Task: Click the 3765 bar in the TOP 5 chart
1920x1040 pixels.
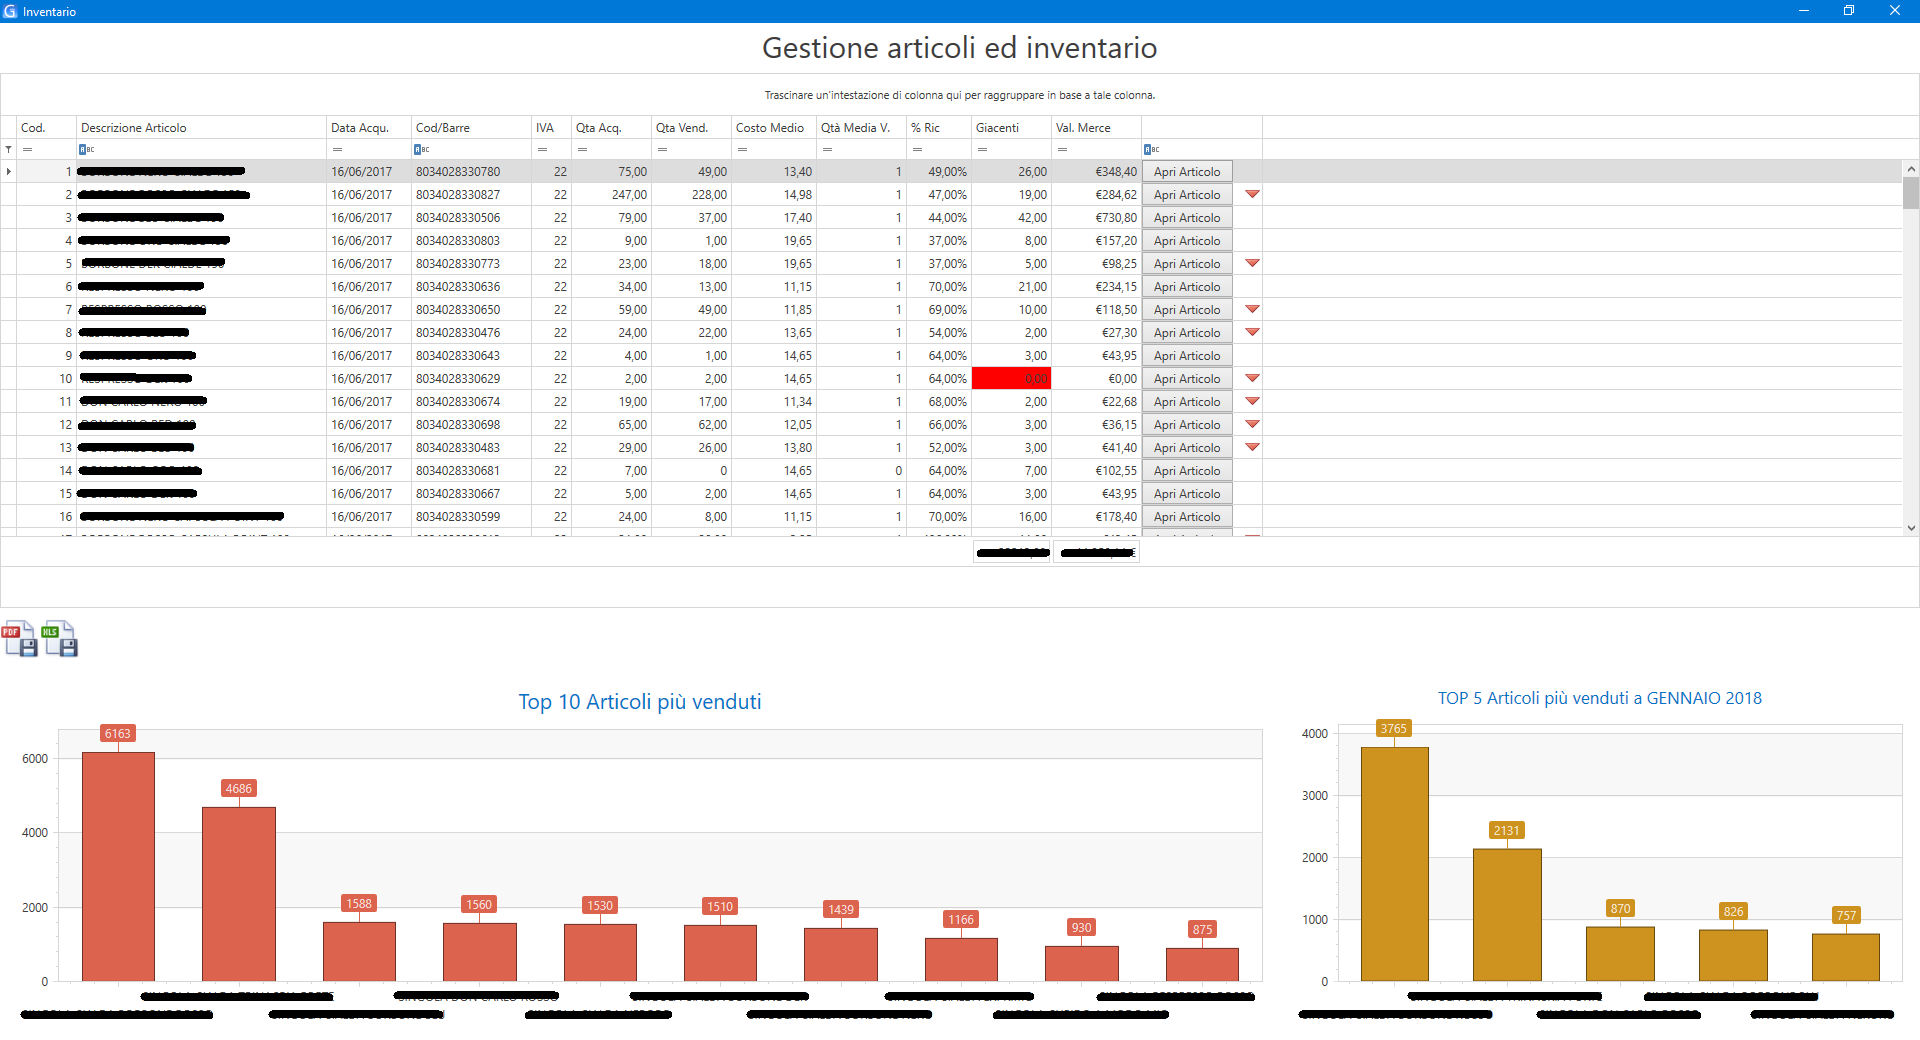Action: tap(1394, 863)
